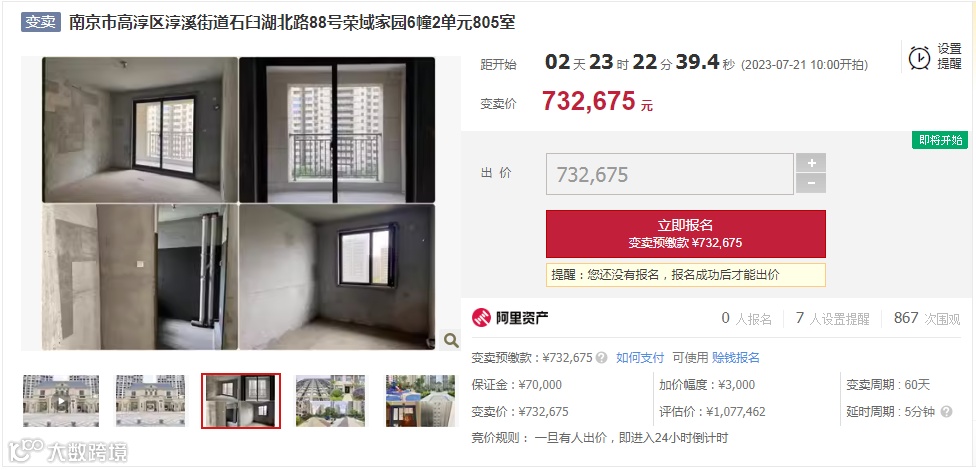This screenshot has width=976, height=470.
Task: Click the bid price input field
Action: (670, 174)
